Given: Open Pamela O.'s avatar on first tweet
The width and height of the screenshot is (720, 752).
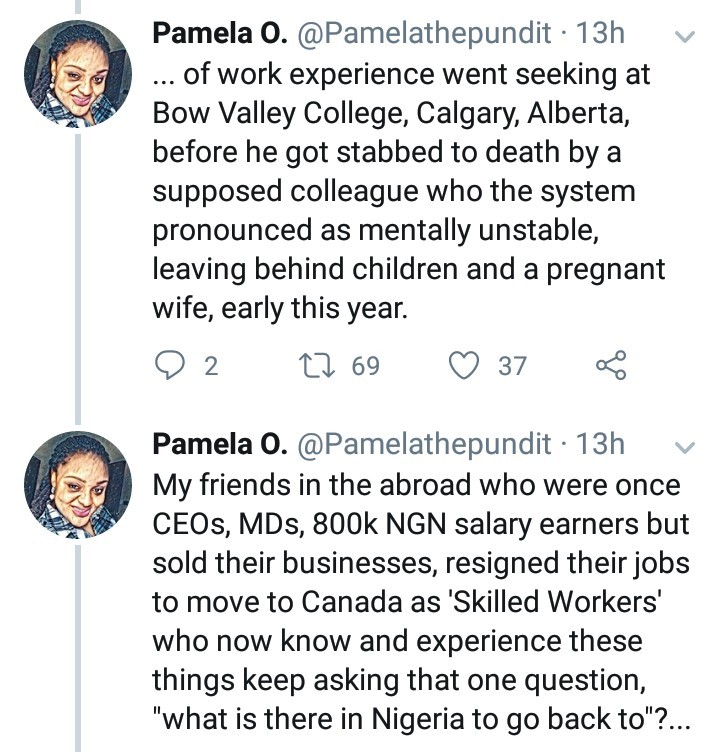Looking at the screenshot, I should pos(78,74).
